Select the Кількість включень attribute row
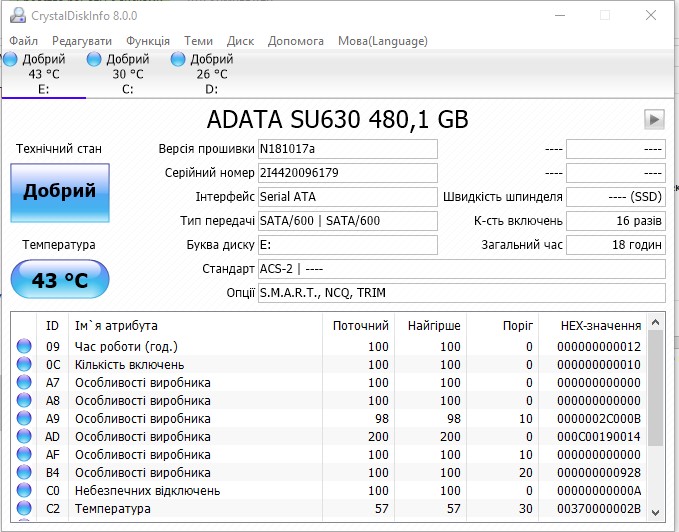The image size is (679, 532). (x=329, y=364)
